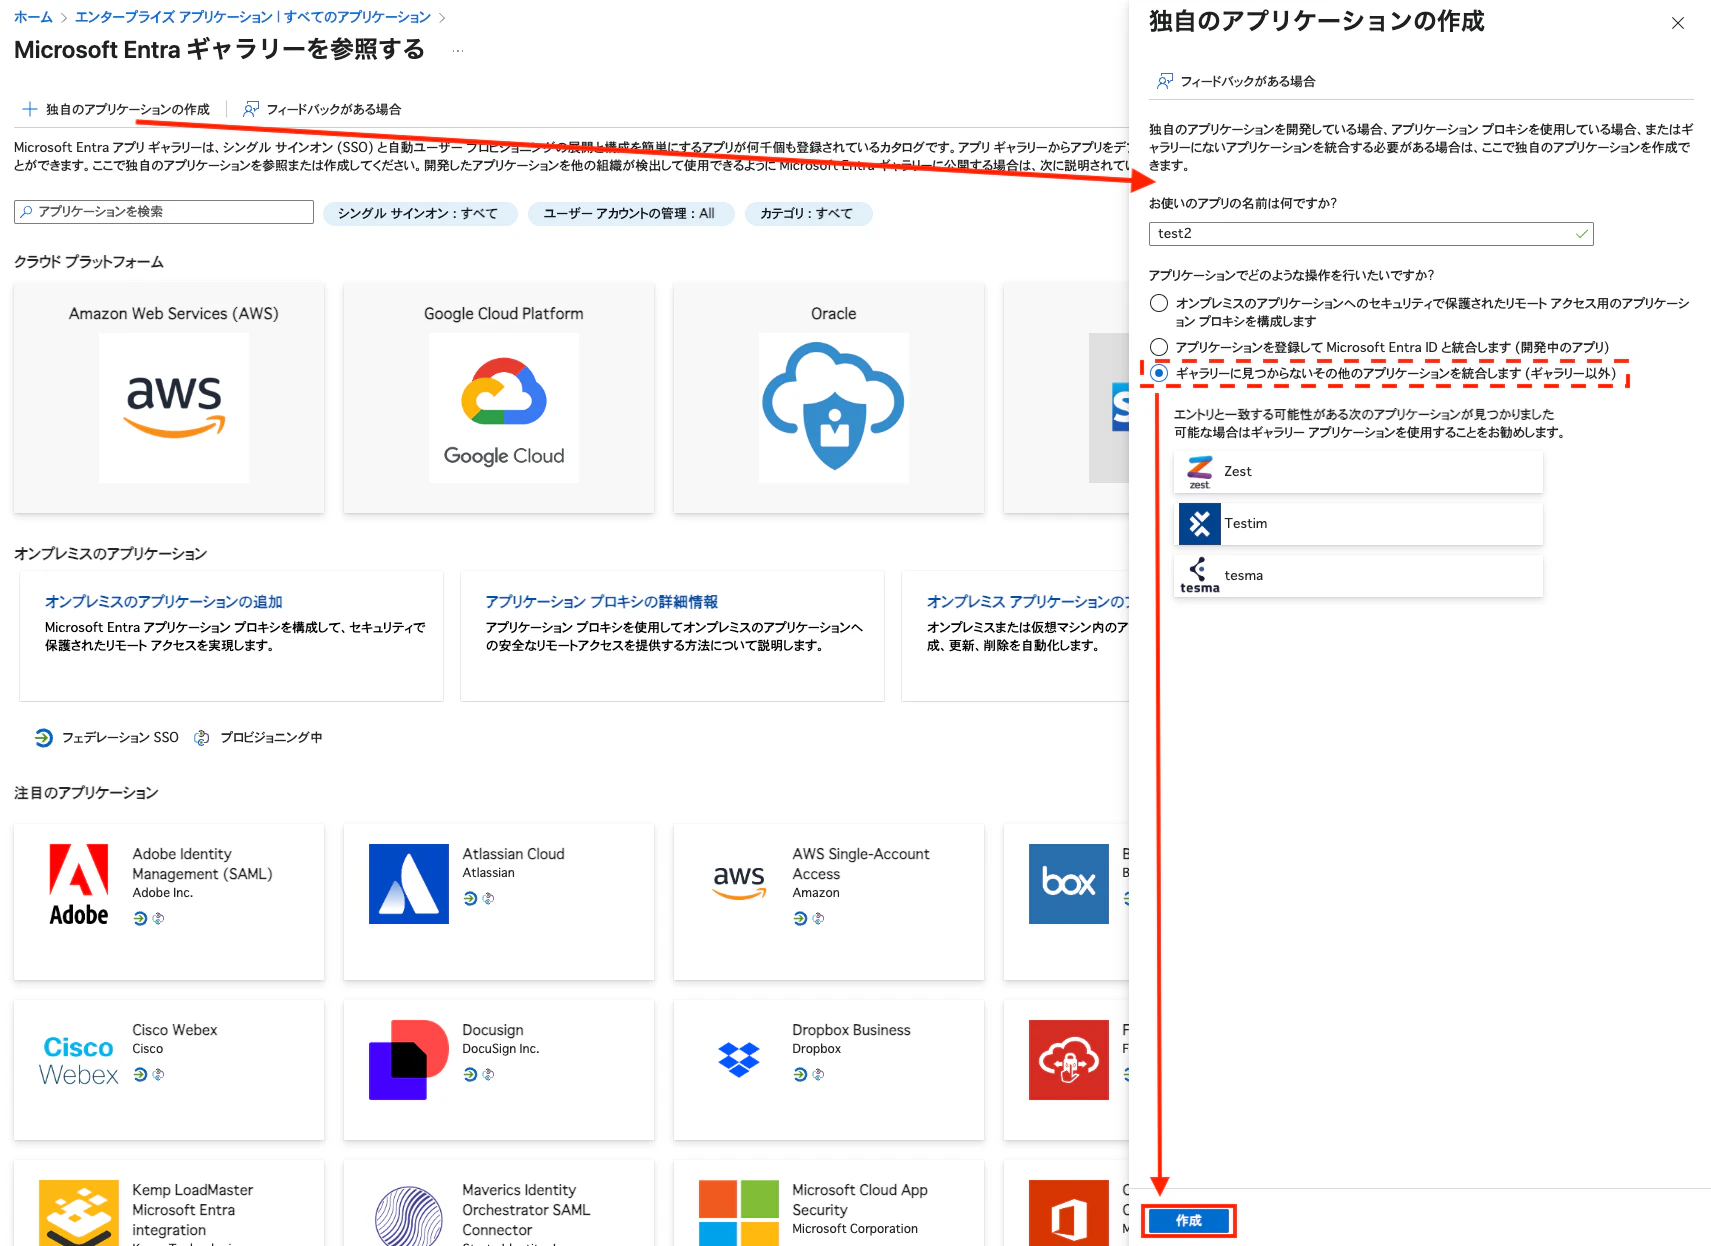Open the ユーザー アカウントの管理 filter dropdown

coord(630,213)
